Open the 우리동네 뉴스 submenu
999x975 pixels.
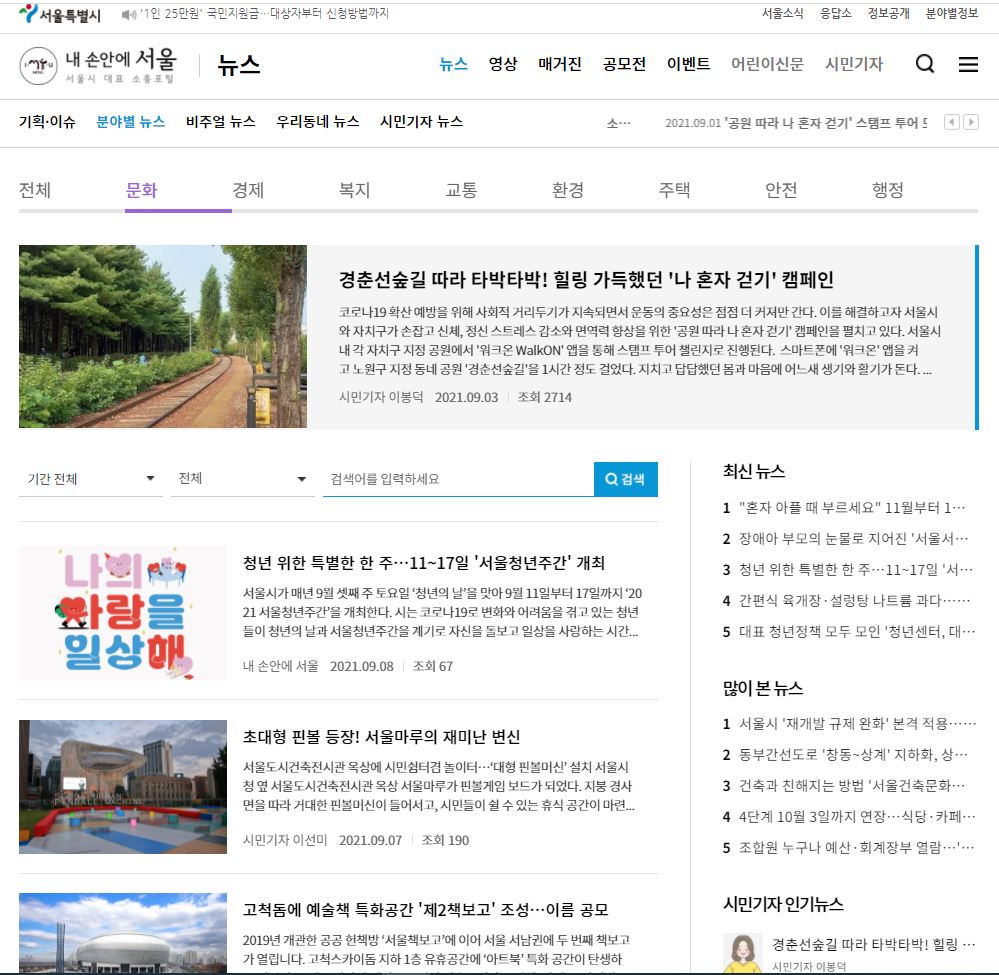318,122
